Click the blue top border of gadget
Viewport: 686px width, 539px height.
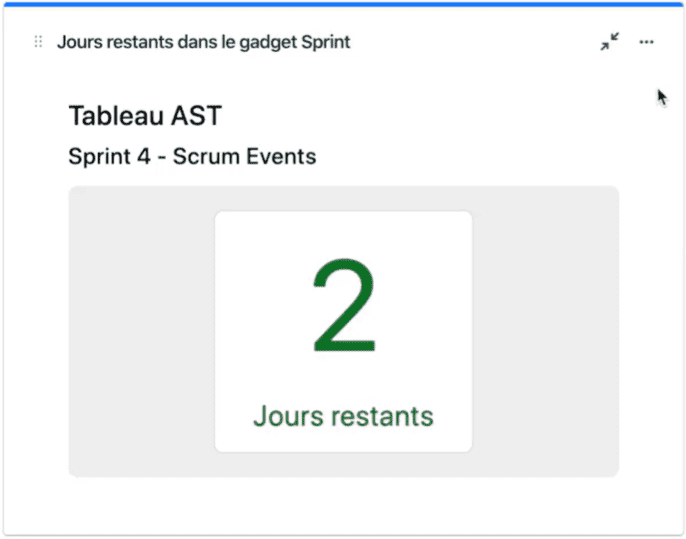(343, 4)
